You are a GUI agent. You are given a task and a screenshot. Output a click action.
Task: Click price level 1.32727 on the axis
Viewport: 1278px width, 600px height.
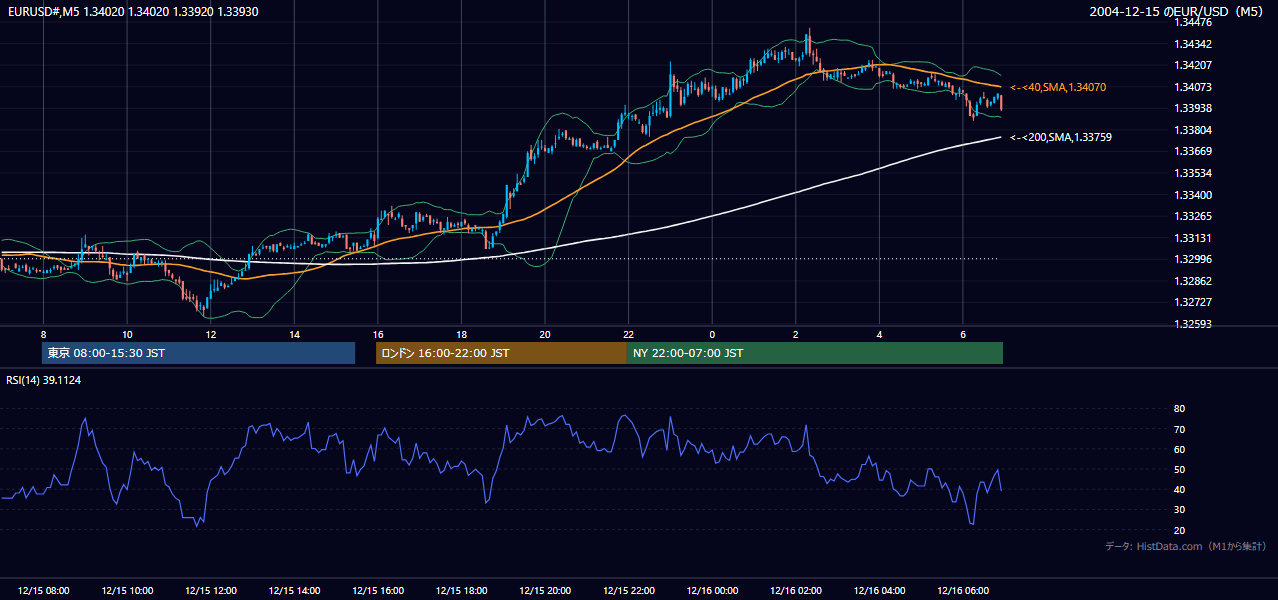coord(1193,302)
